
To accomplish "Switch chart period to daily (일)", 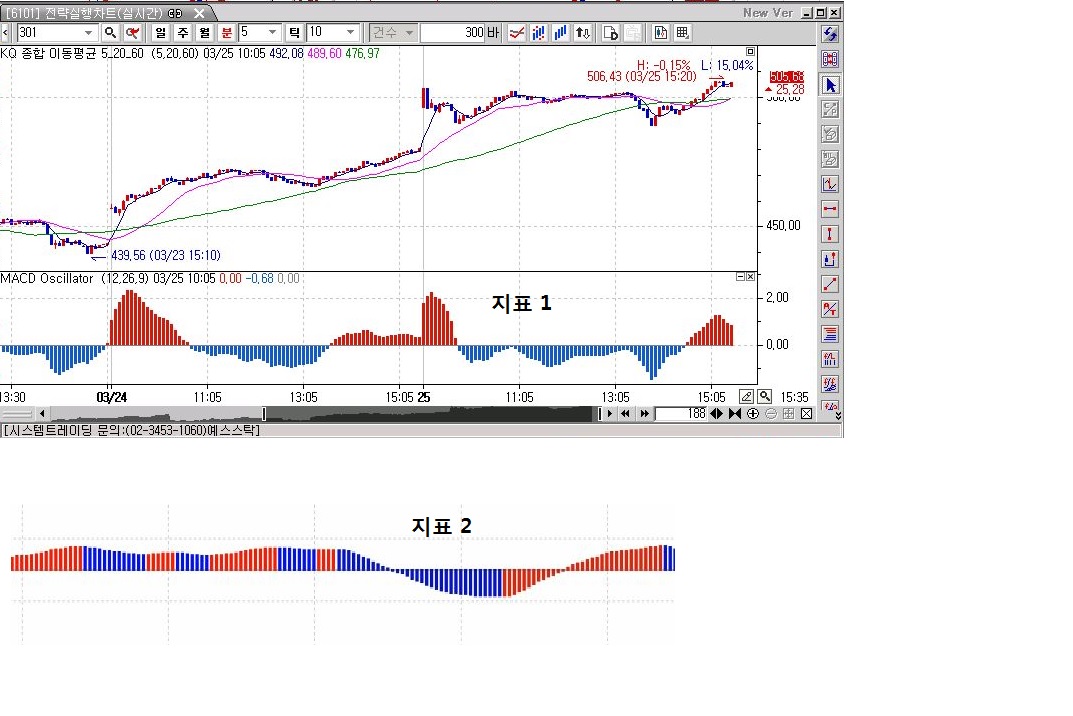I will 160,32.
